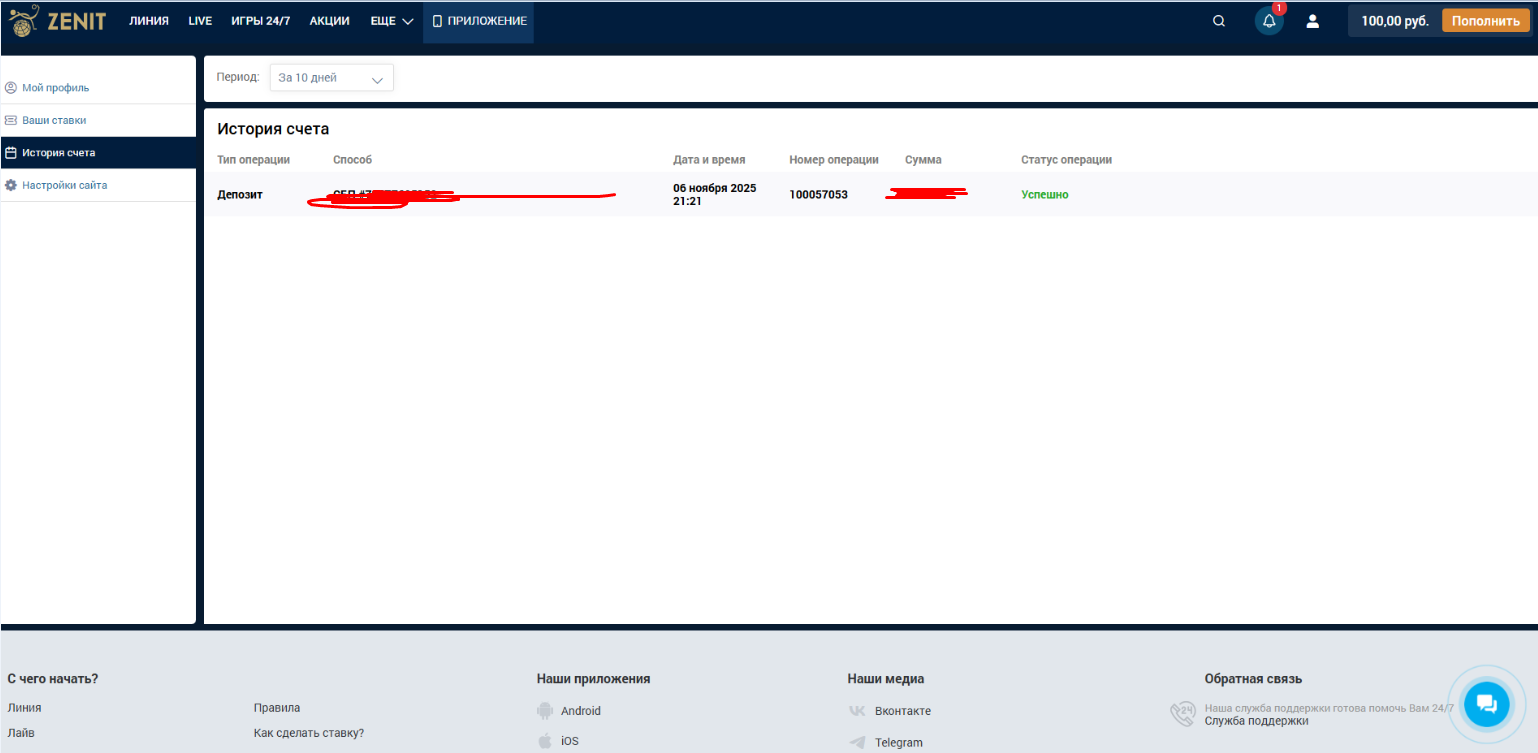This screenshot has width=1538, height=753.
Task: Click the Telegram media icon
Action: pos(857,742)
